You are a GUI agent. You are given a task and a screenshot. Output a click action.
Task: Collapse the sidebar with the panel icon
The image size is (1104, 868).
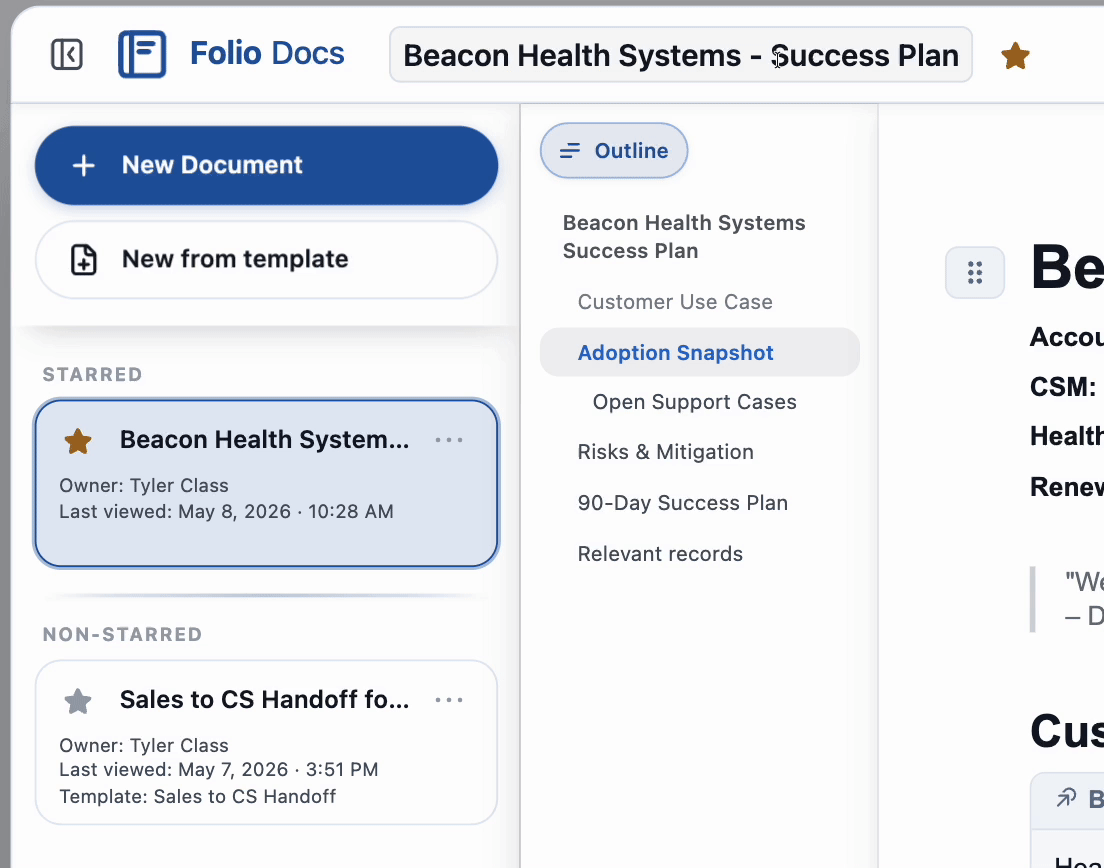67,54
